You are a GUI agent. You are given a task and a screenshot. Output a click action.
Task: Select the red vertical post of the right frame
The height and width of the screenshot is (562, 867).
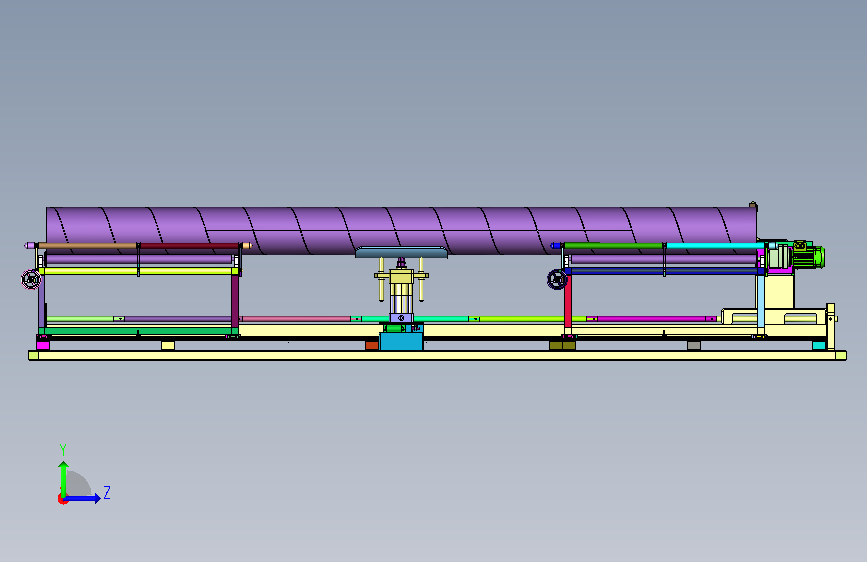(568, 303)
